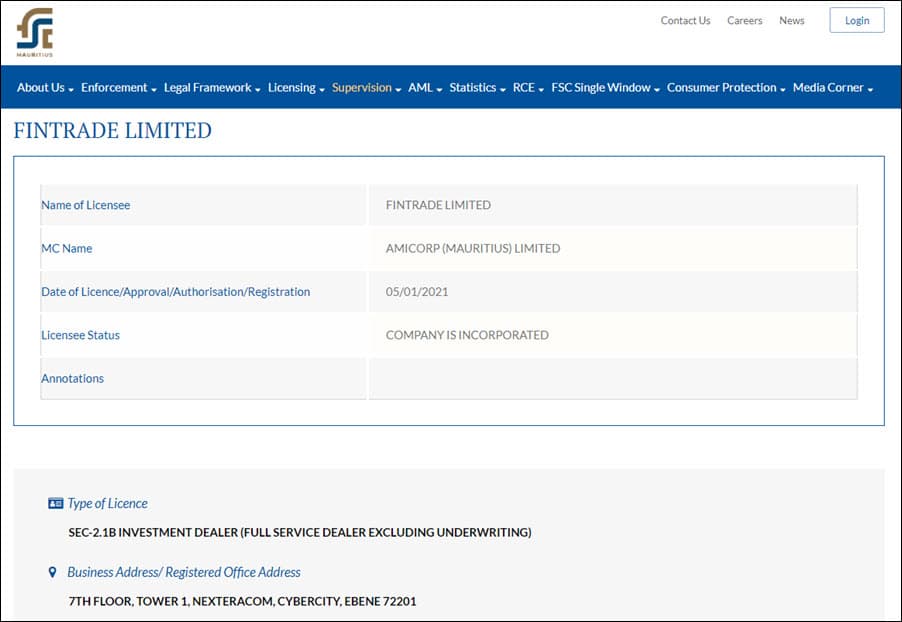Expand the About Us dropdown menu
902x622 pixels.
coord(45,88)
